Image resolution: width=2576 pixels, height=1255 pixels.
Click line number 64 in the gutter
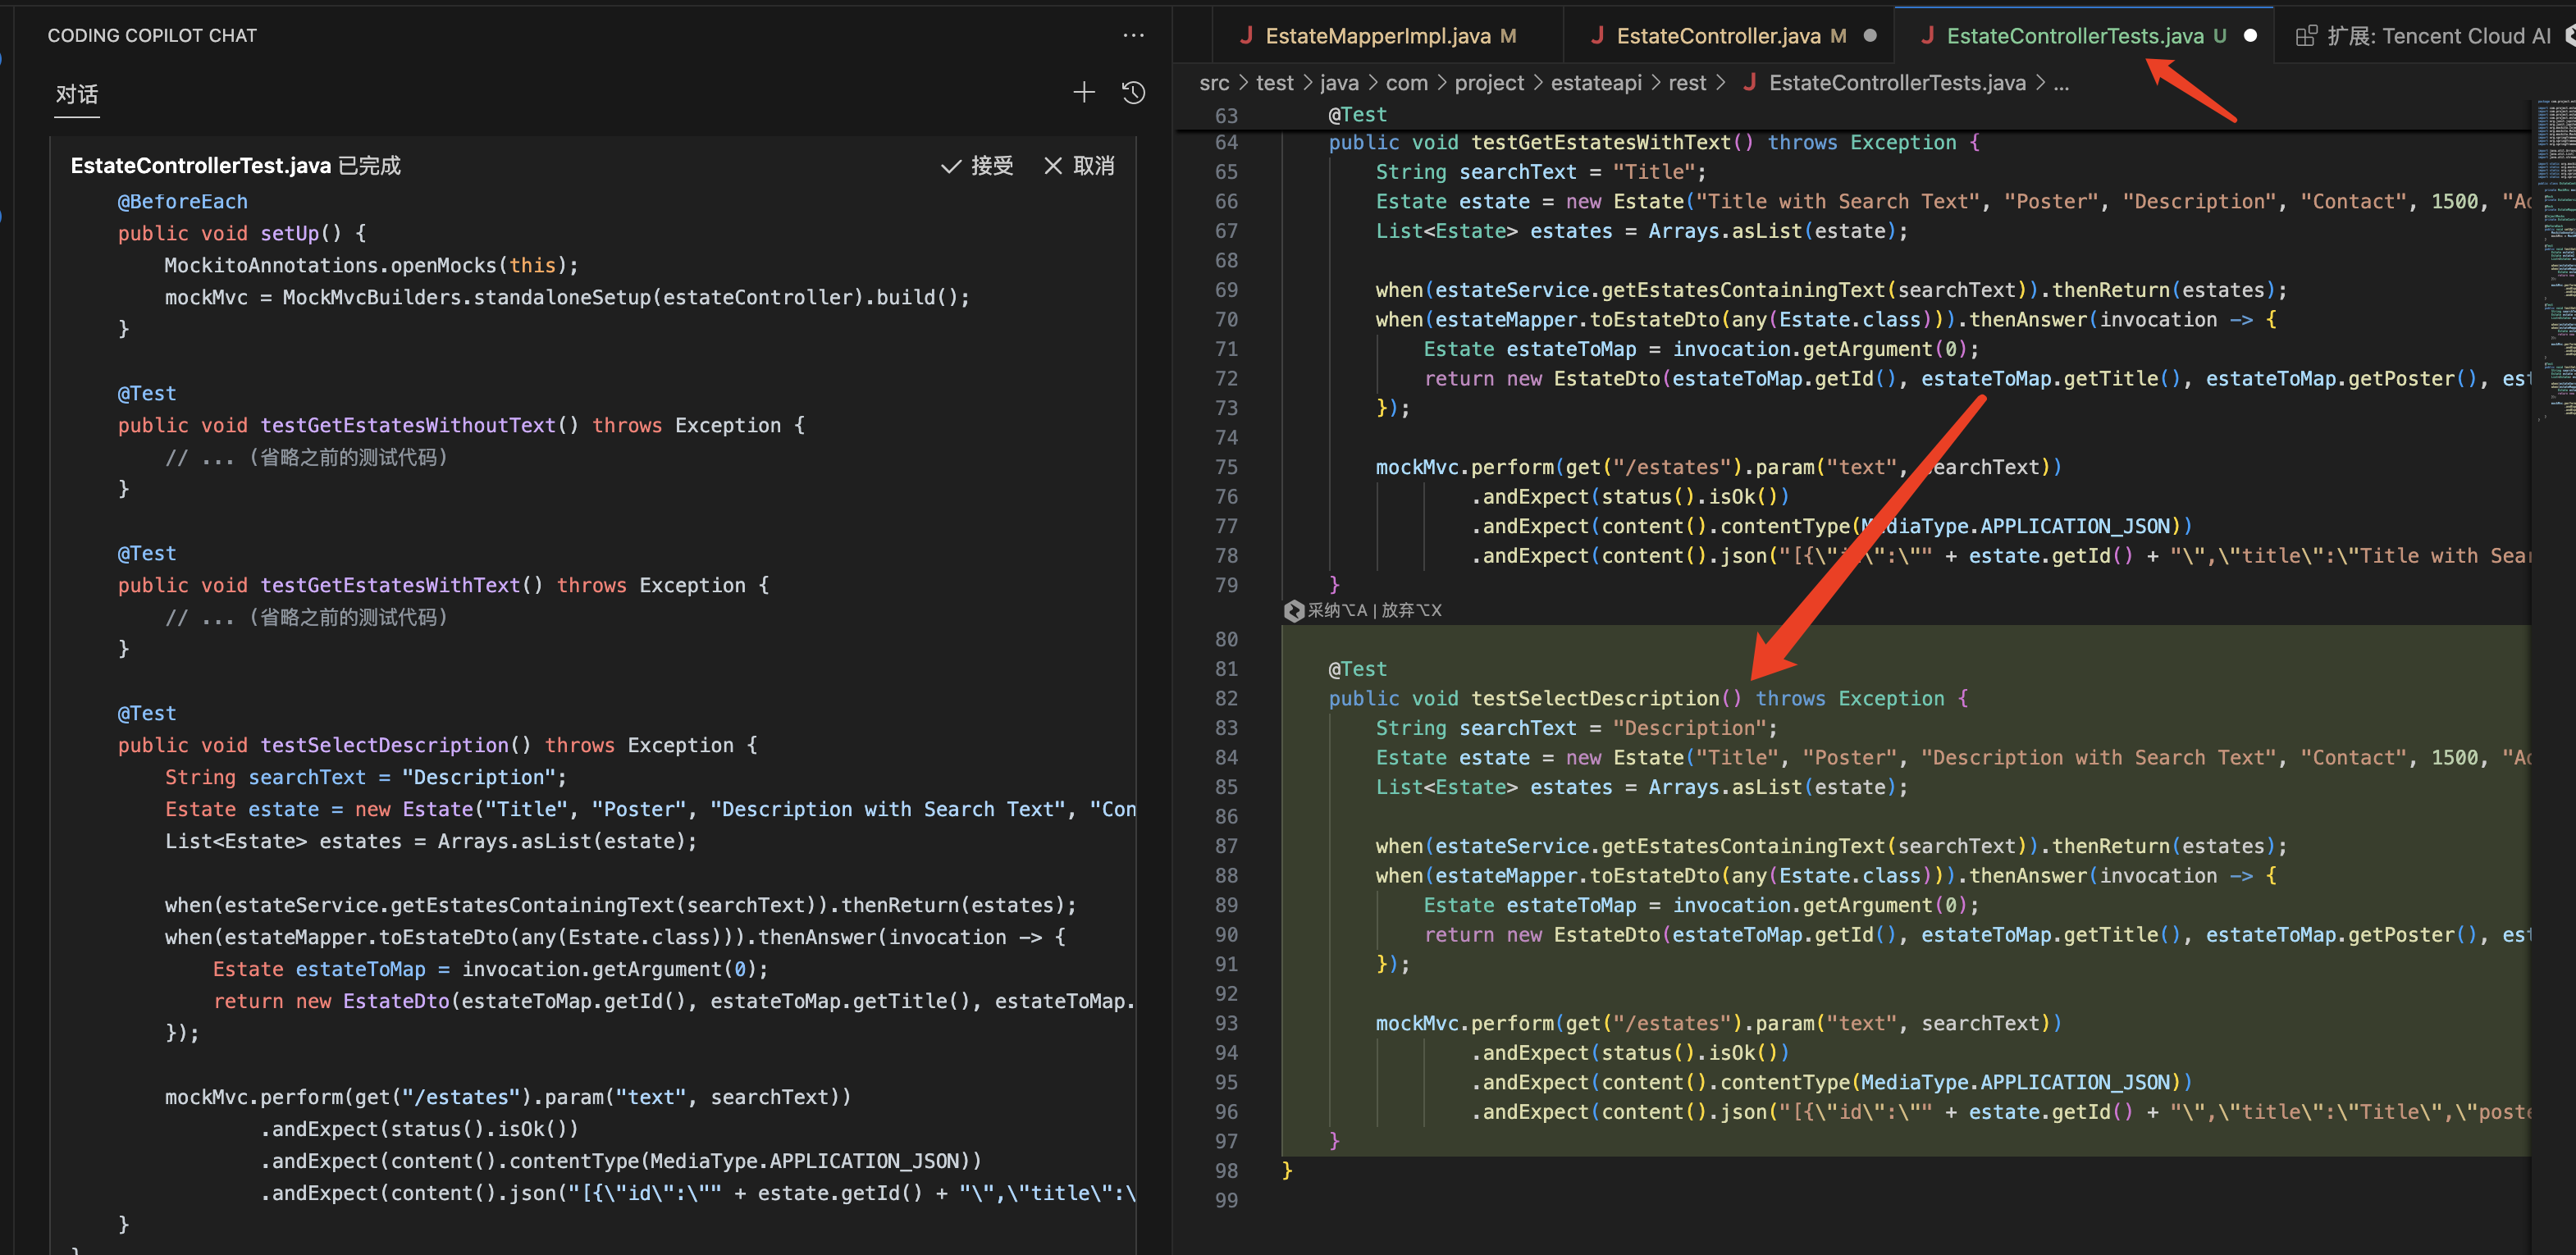click(x=1226, y=143)
